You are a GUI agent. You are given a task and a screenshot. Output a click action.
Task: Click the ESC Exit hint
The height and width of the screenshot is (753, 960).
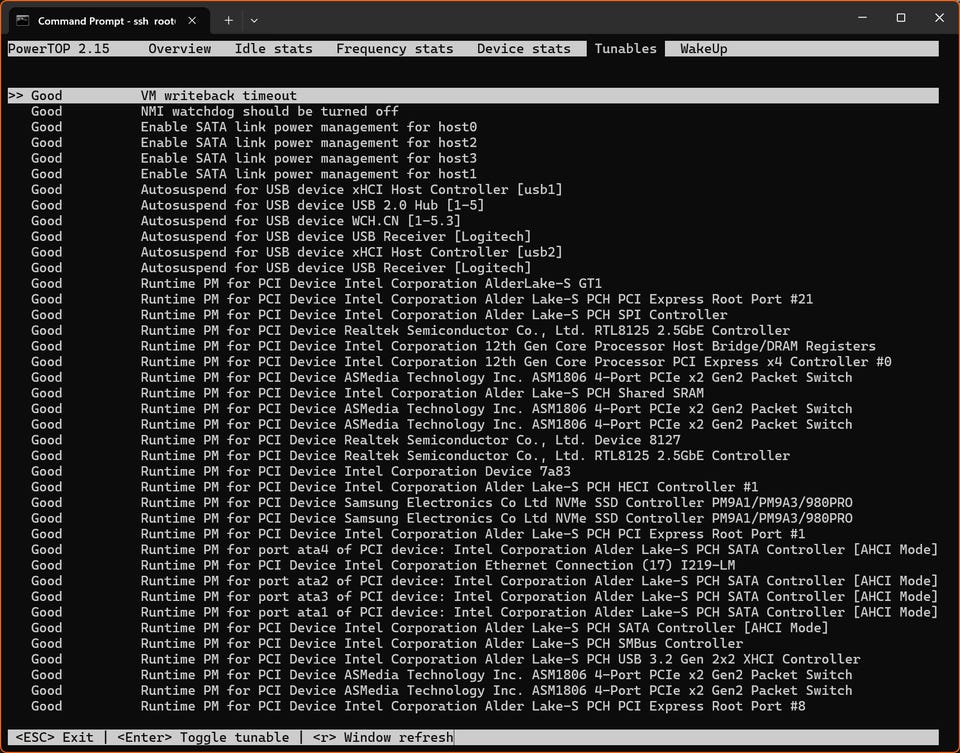click(54, 737)
